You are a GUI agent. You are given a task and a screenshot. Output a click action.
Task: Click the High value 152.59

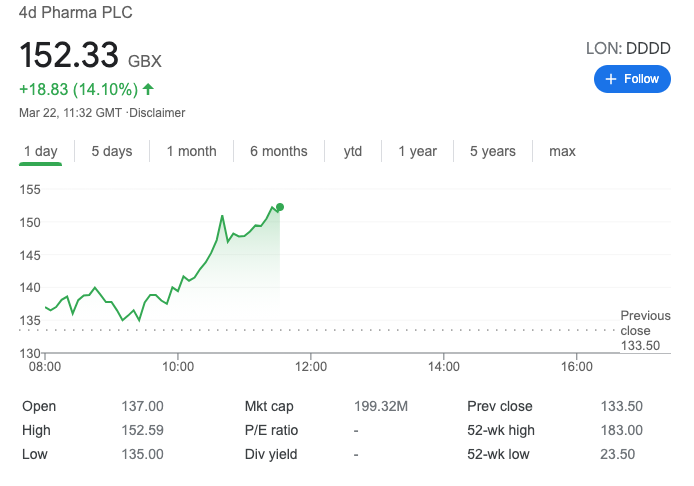coord(143,430)
